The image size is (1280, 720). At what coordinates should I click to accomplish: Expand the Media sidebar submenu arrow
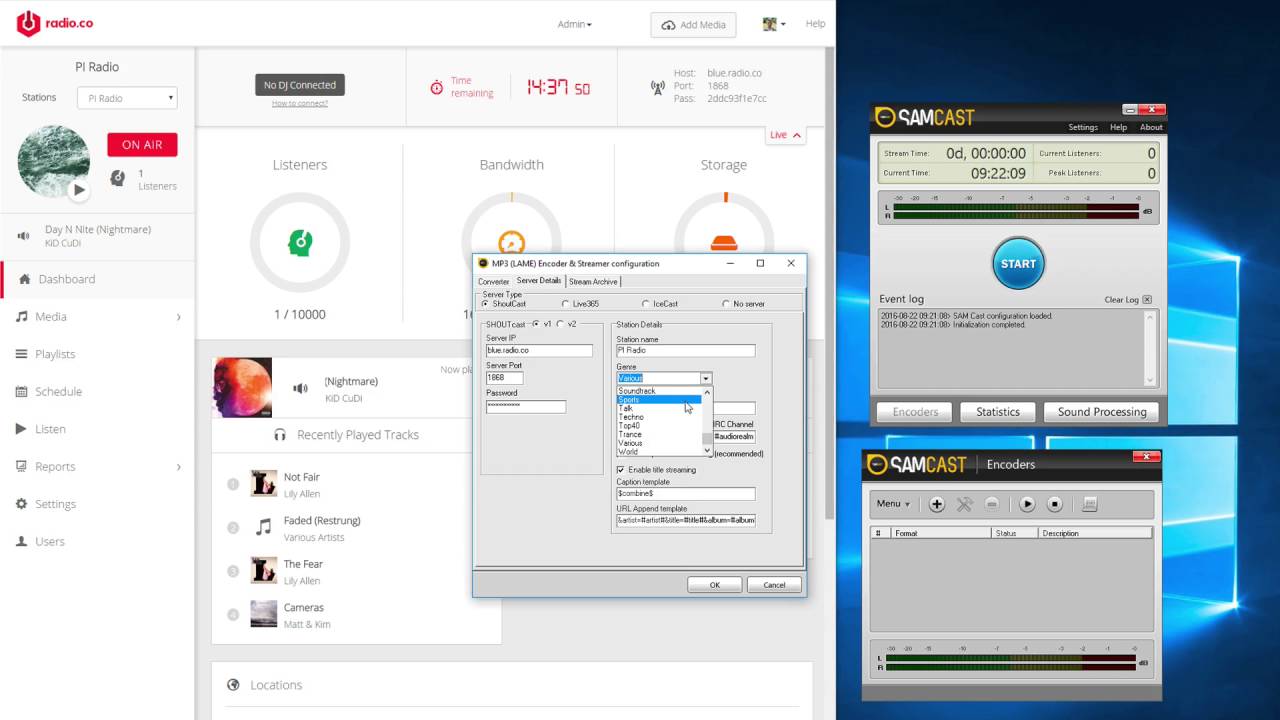[x=179, y=317]
